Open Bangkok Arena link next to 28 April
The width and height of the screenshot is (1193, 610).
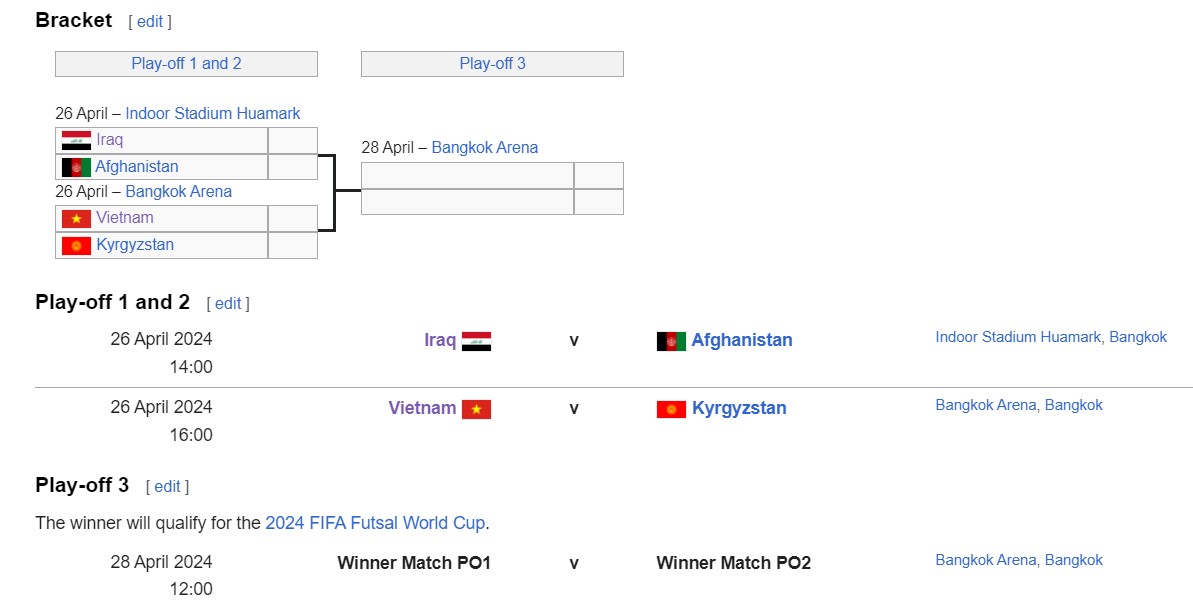coord(485,148)
